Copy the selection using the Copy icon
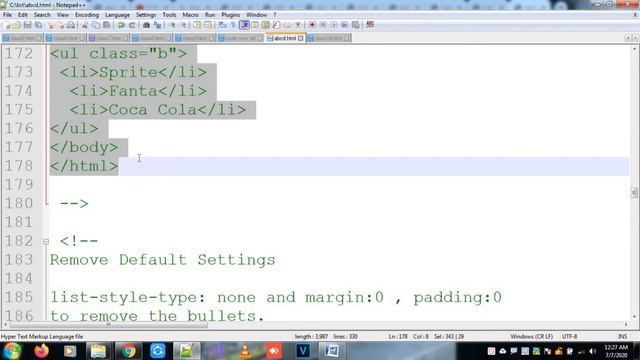 coord(96,25)
